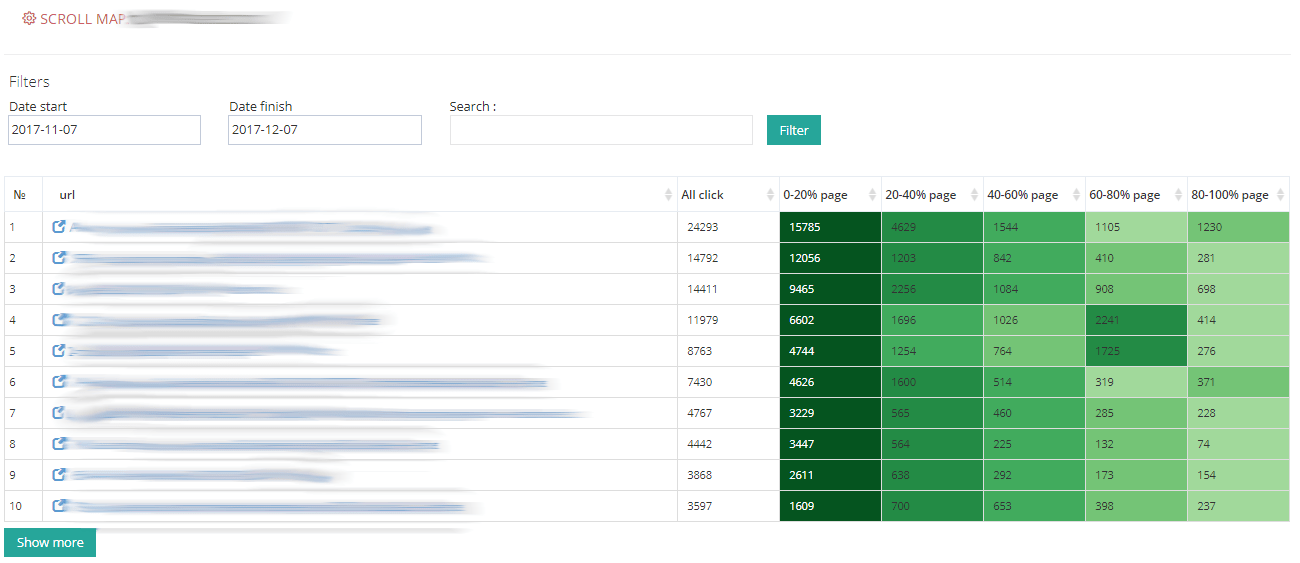
Task: Open external link icon in row 5
Action: coord(59,351)
